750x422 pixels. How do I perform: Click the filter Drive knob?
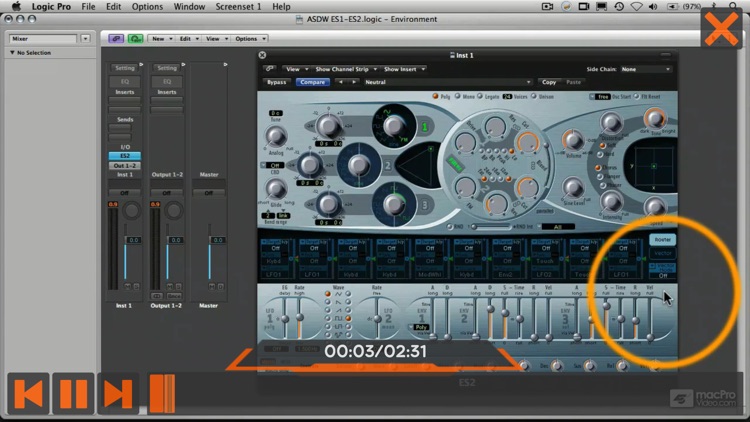coord(464,143)
